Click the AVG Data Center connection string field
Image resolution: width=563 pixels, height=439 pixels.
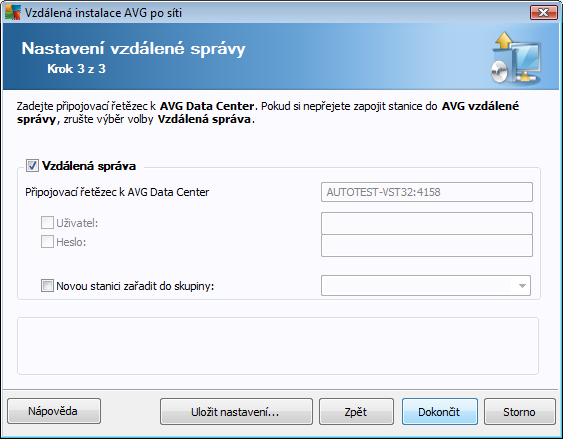click(427, 192)
